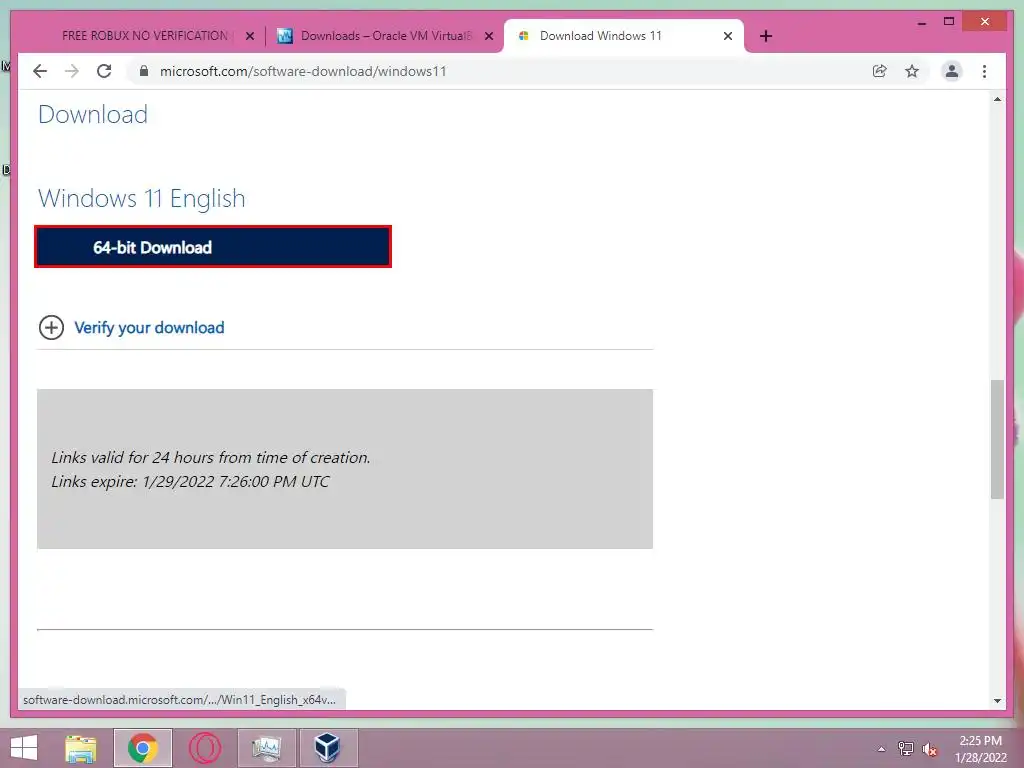
Task: Switch to the FREE ROBUX NO VERIFICATION tab
Action: [x=144, y=36]
